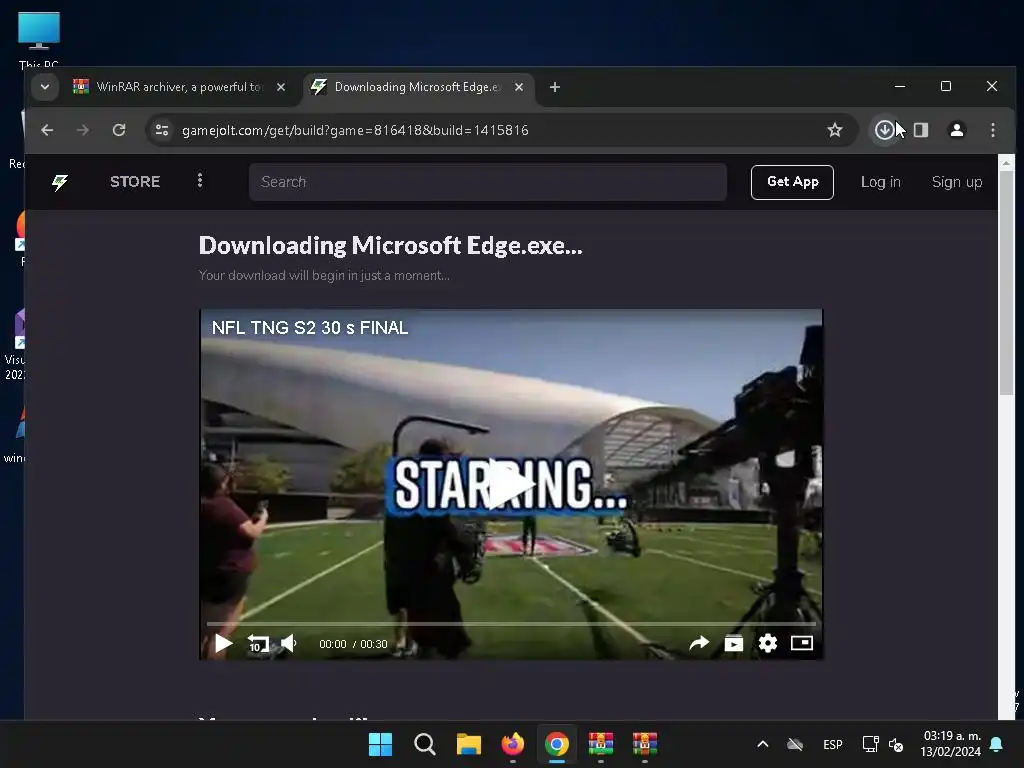Share the video arrow icon

click(699, 643)
